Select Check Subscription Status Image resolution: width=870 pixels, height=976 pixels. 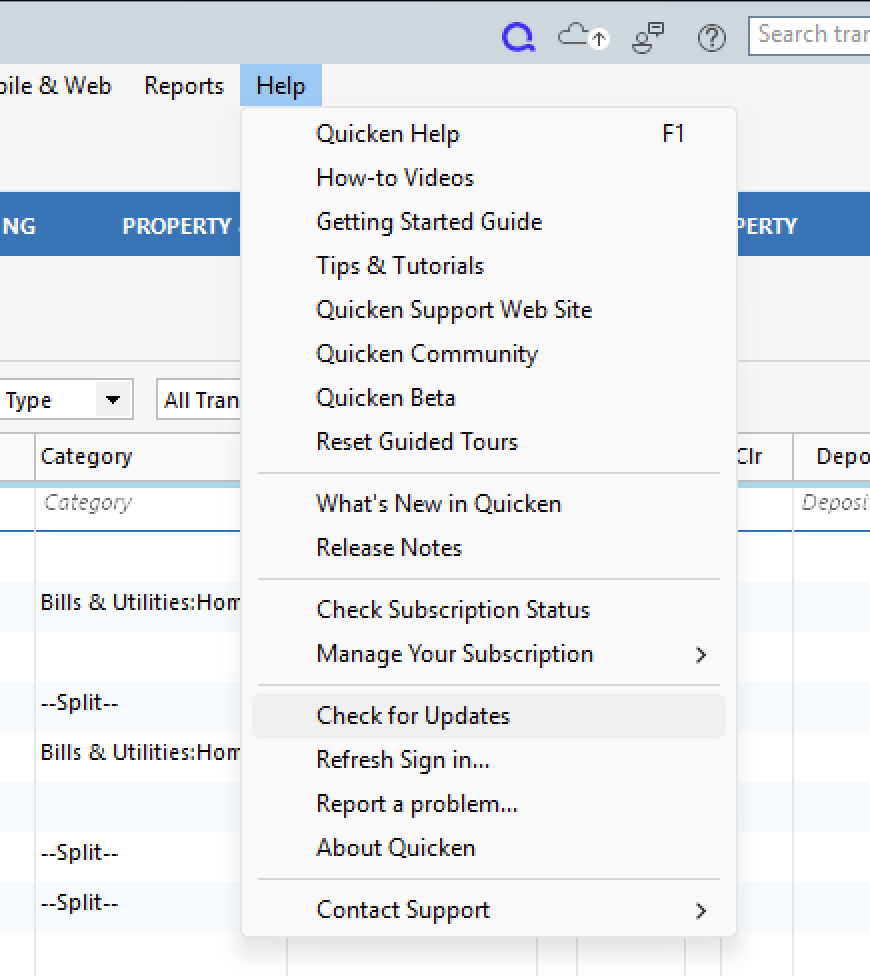coord(489,610)
